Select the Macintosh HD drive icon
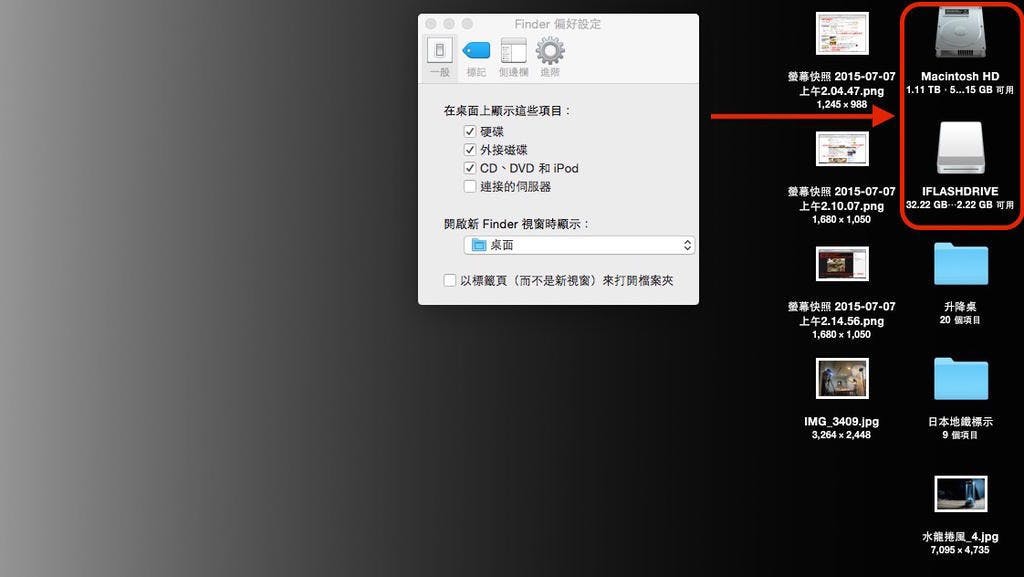The height and width of the screenshot is (577, 1024). pos(960,33)
